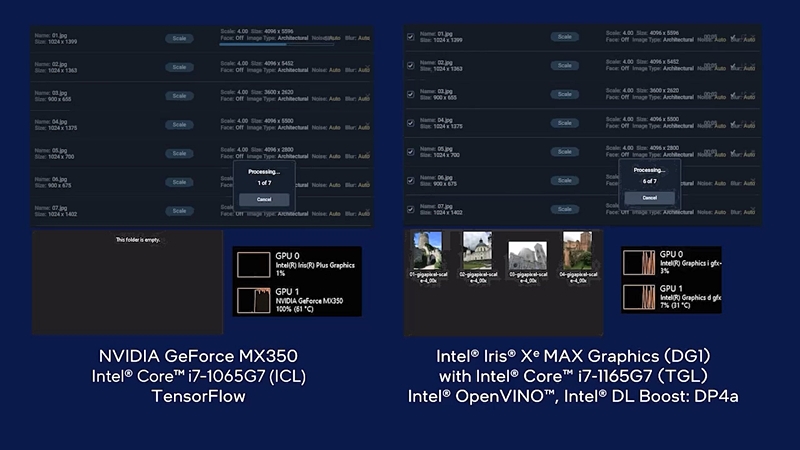Select GPU 0 Intel Graphics i gfx graph
This screenshot has width=800, height=450.
(x=639, y=263)
